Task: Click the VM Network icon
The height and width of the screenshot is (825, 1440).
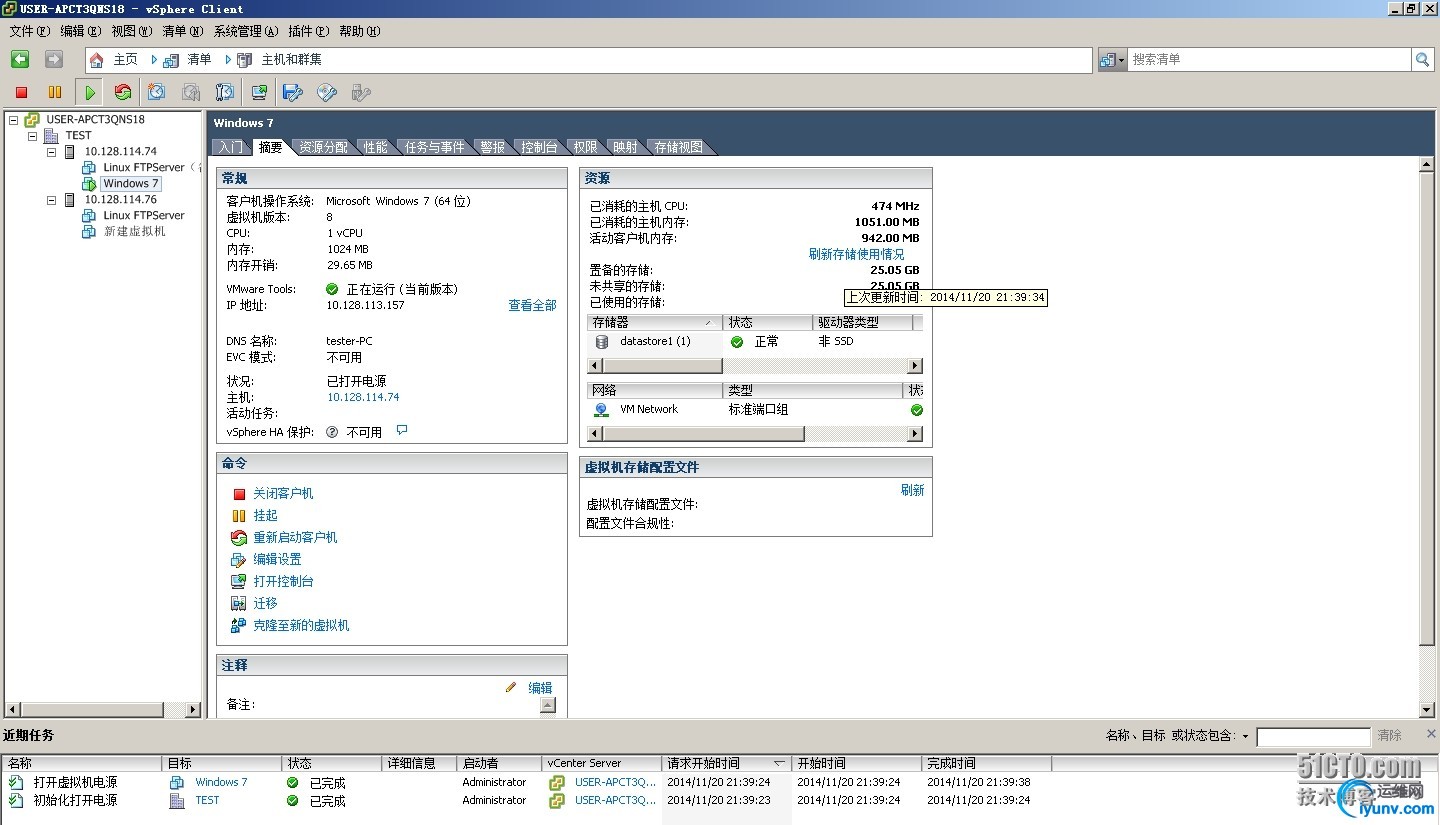Action: pos(601,410)
